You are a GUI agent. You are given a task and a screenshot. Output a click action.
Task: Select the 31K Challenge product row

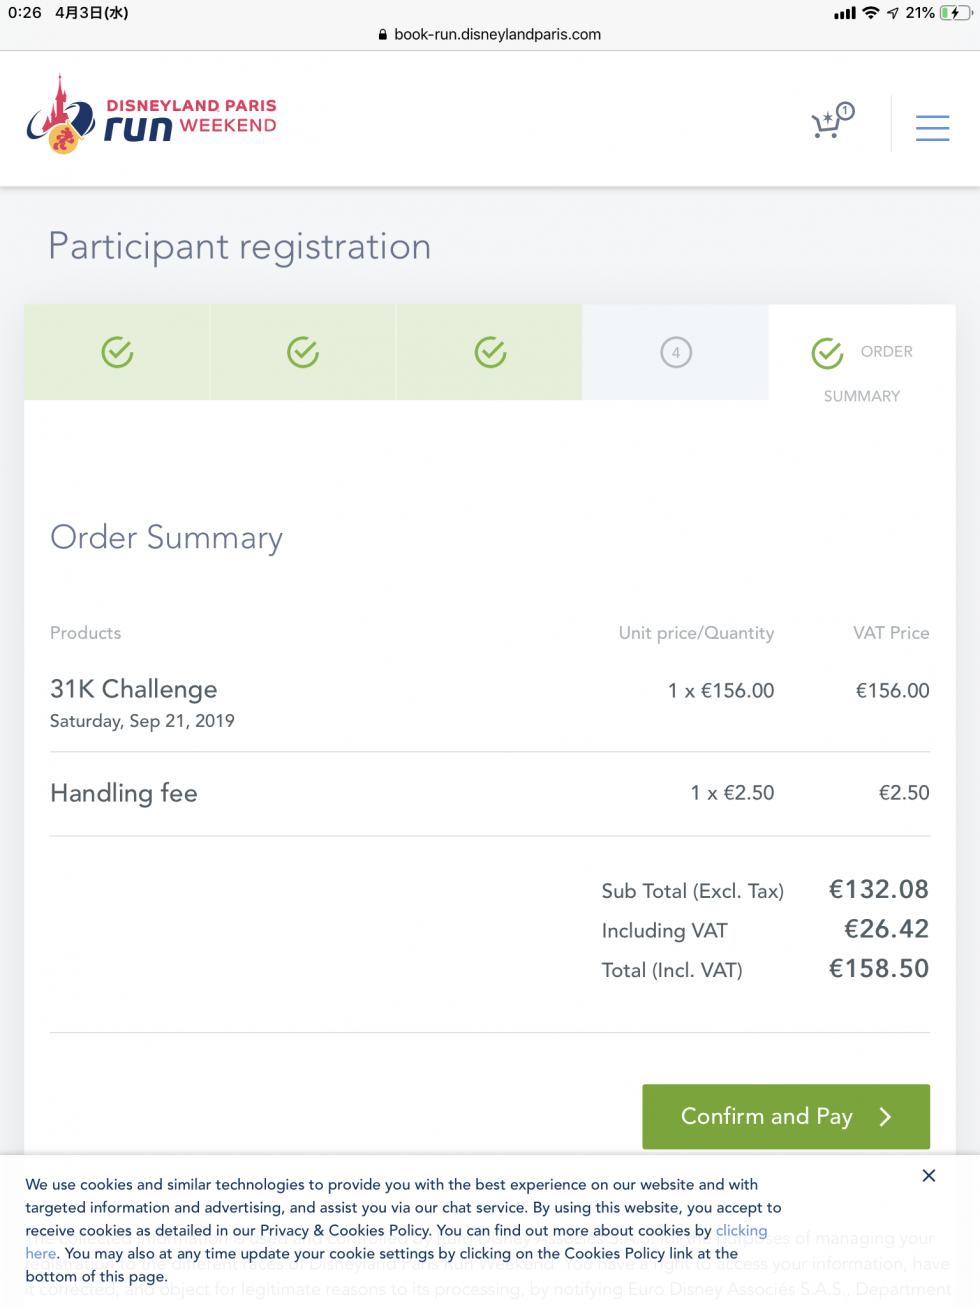(490, 704)
